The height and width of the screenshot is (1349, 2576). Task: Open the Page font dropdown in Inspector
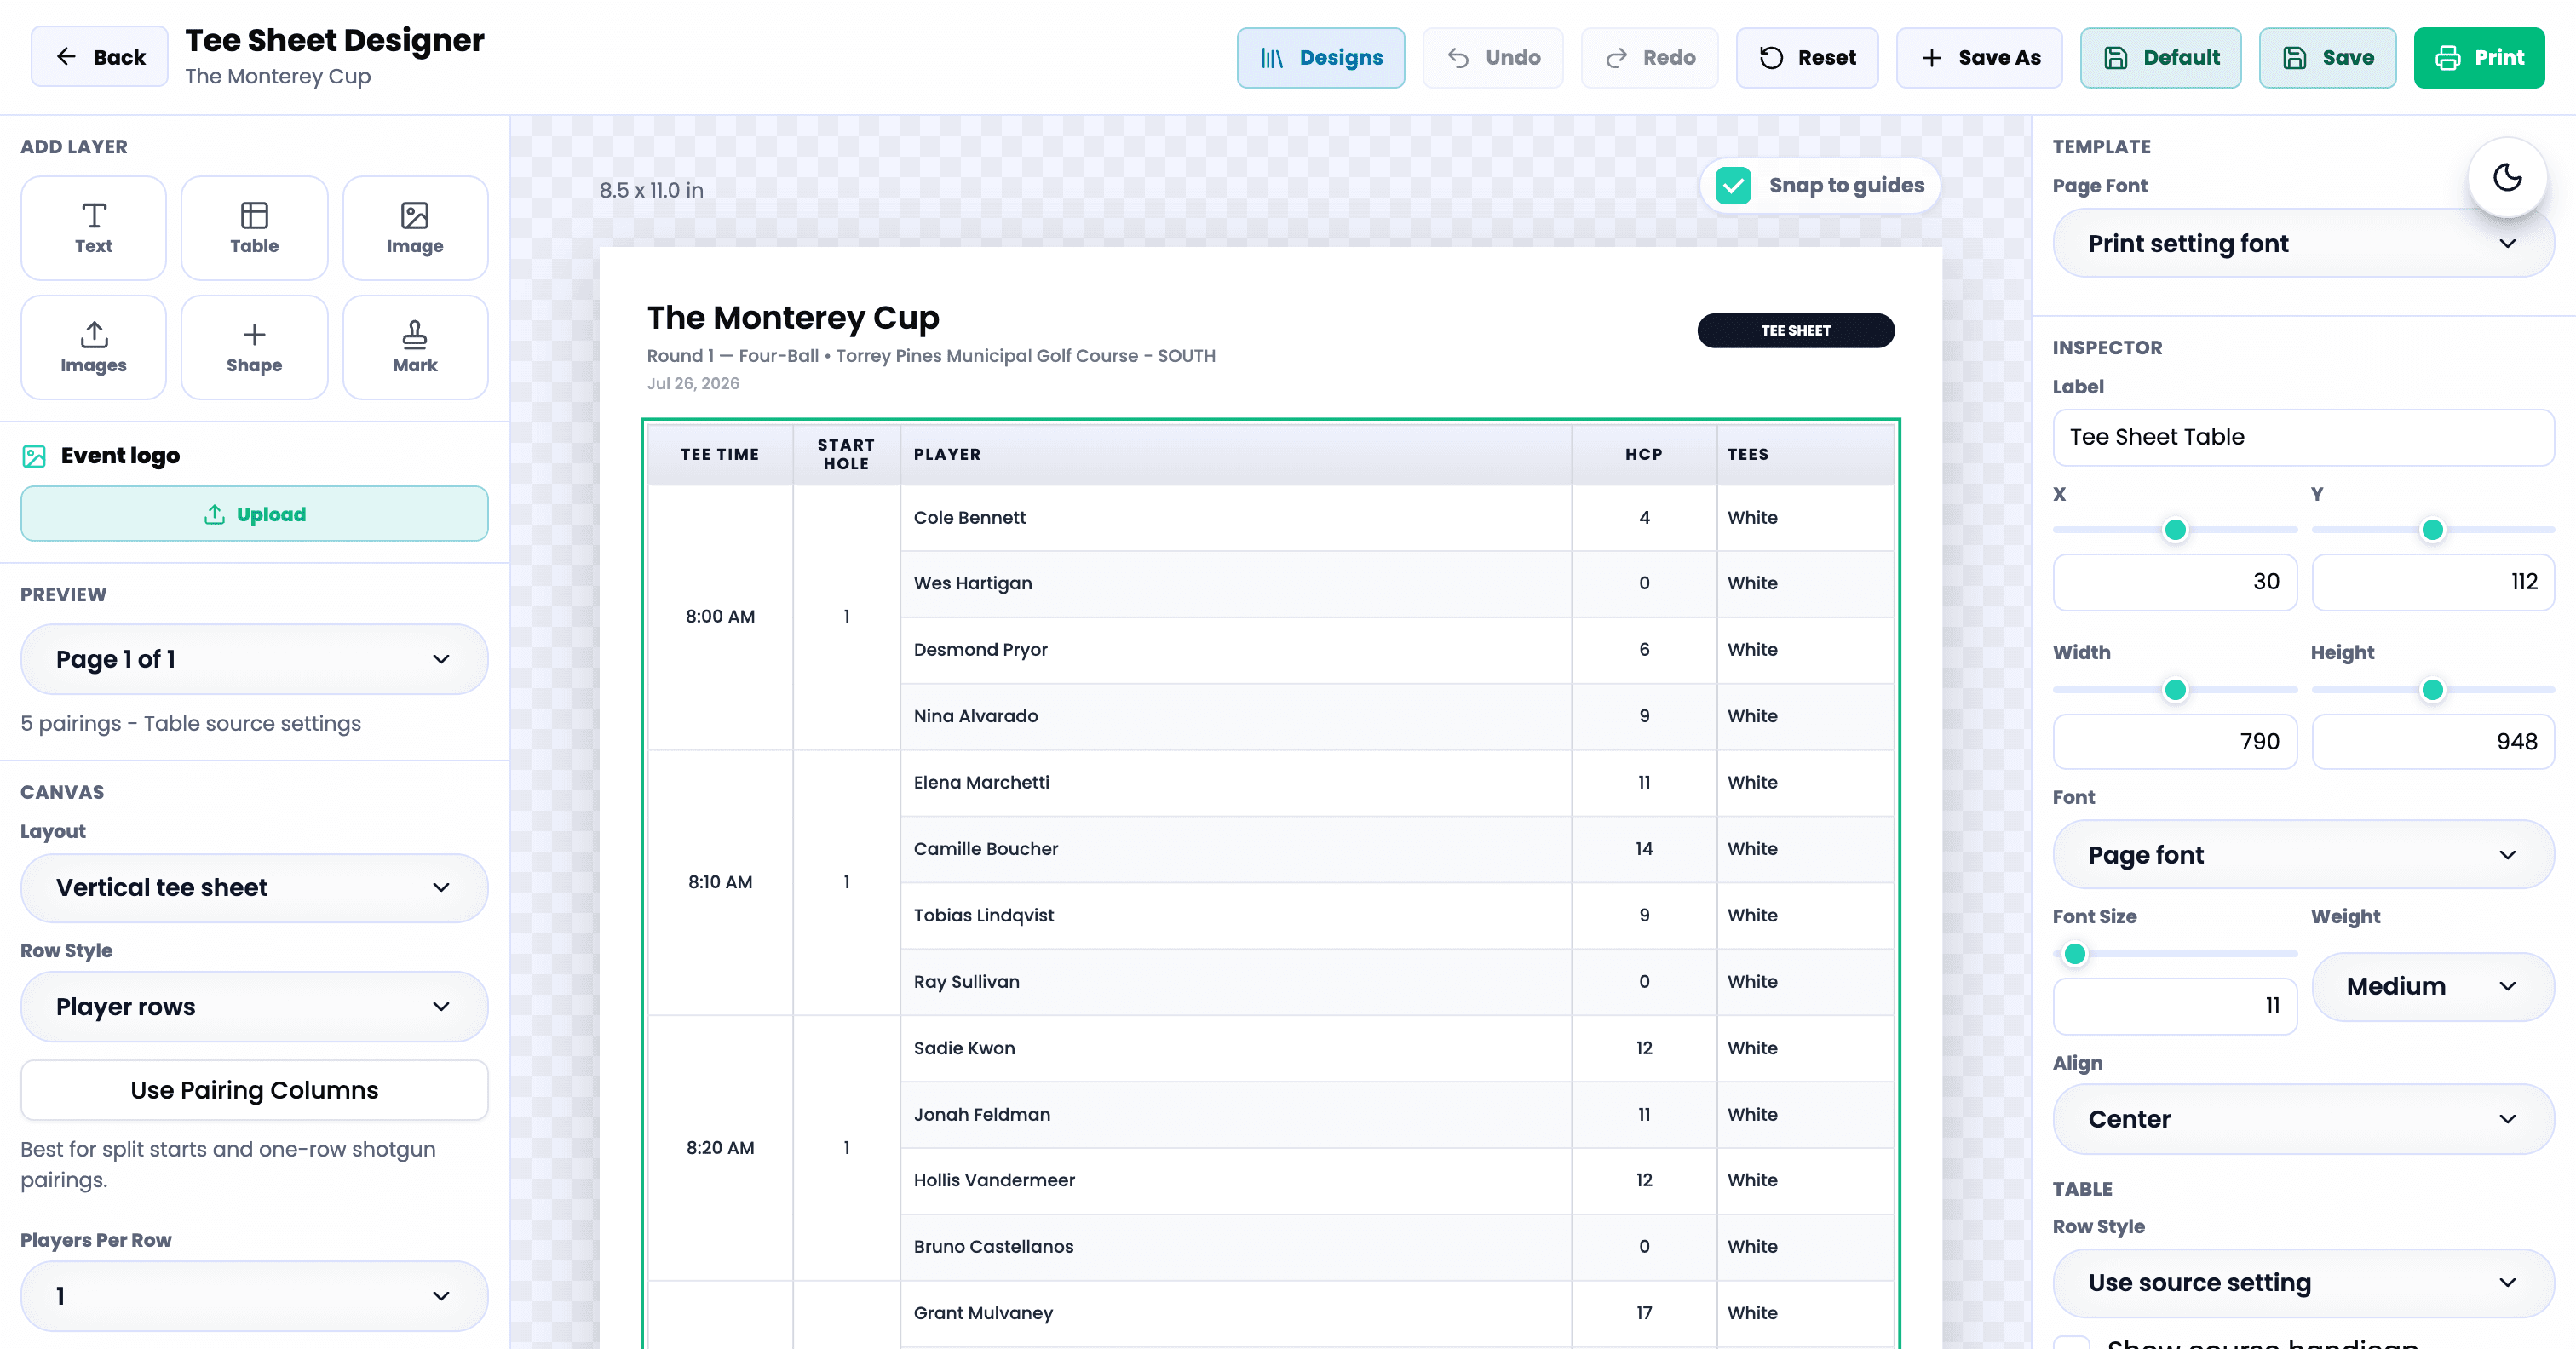pos(2303,855)
